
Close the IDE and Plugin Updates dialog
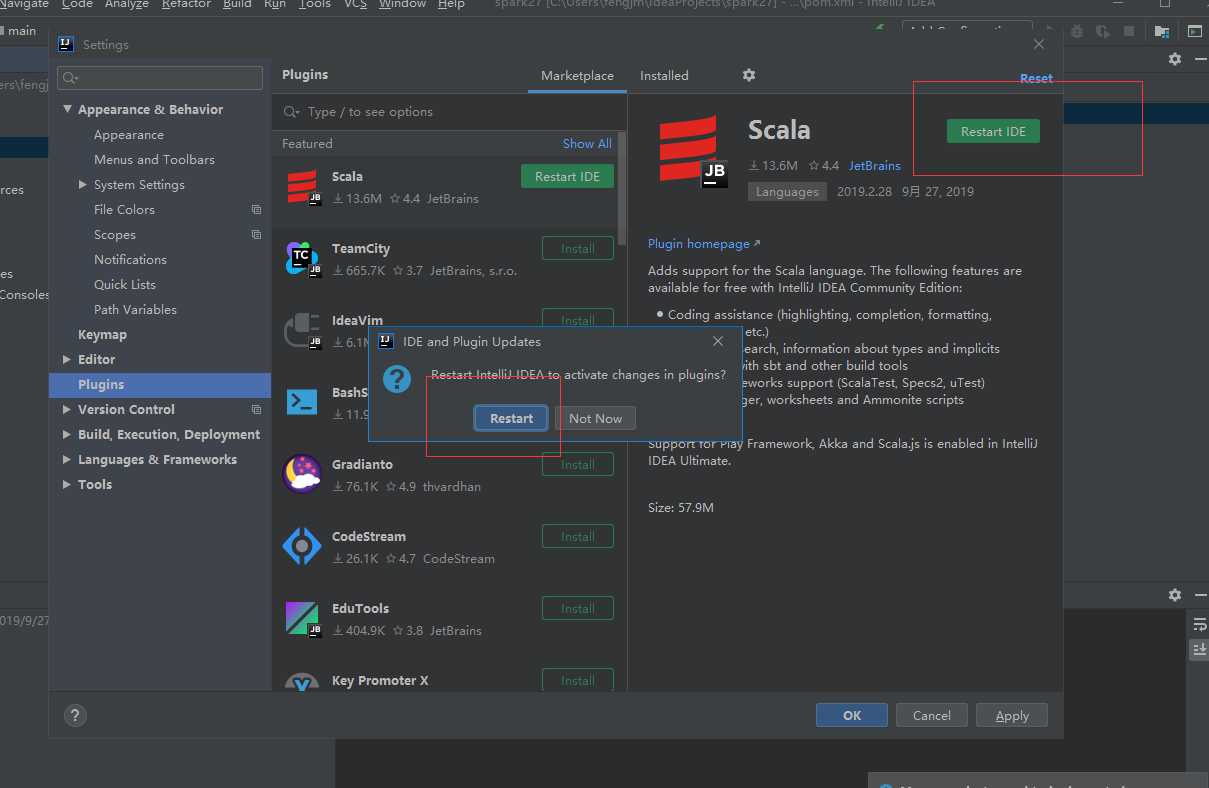(718, 341)
